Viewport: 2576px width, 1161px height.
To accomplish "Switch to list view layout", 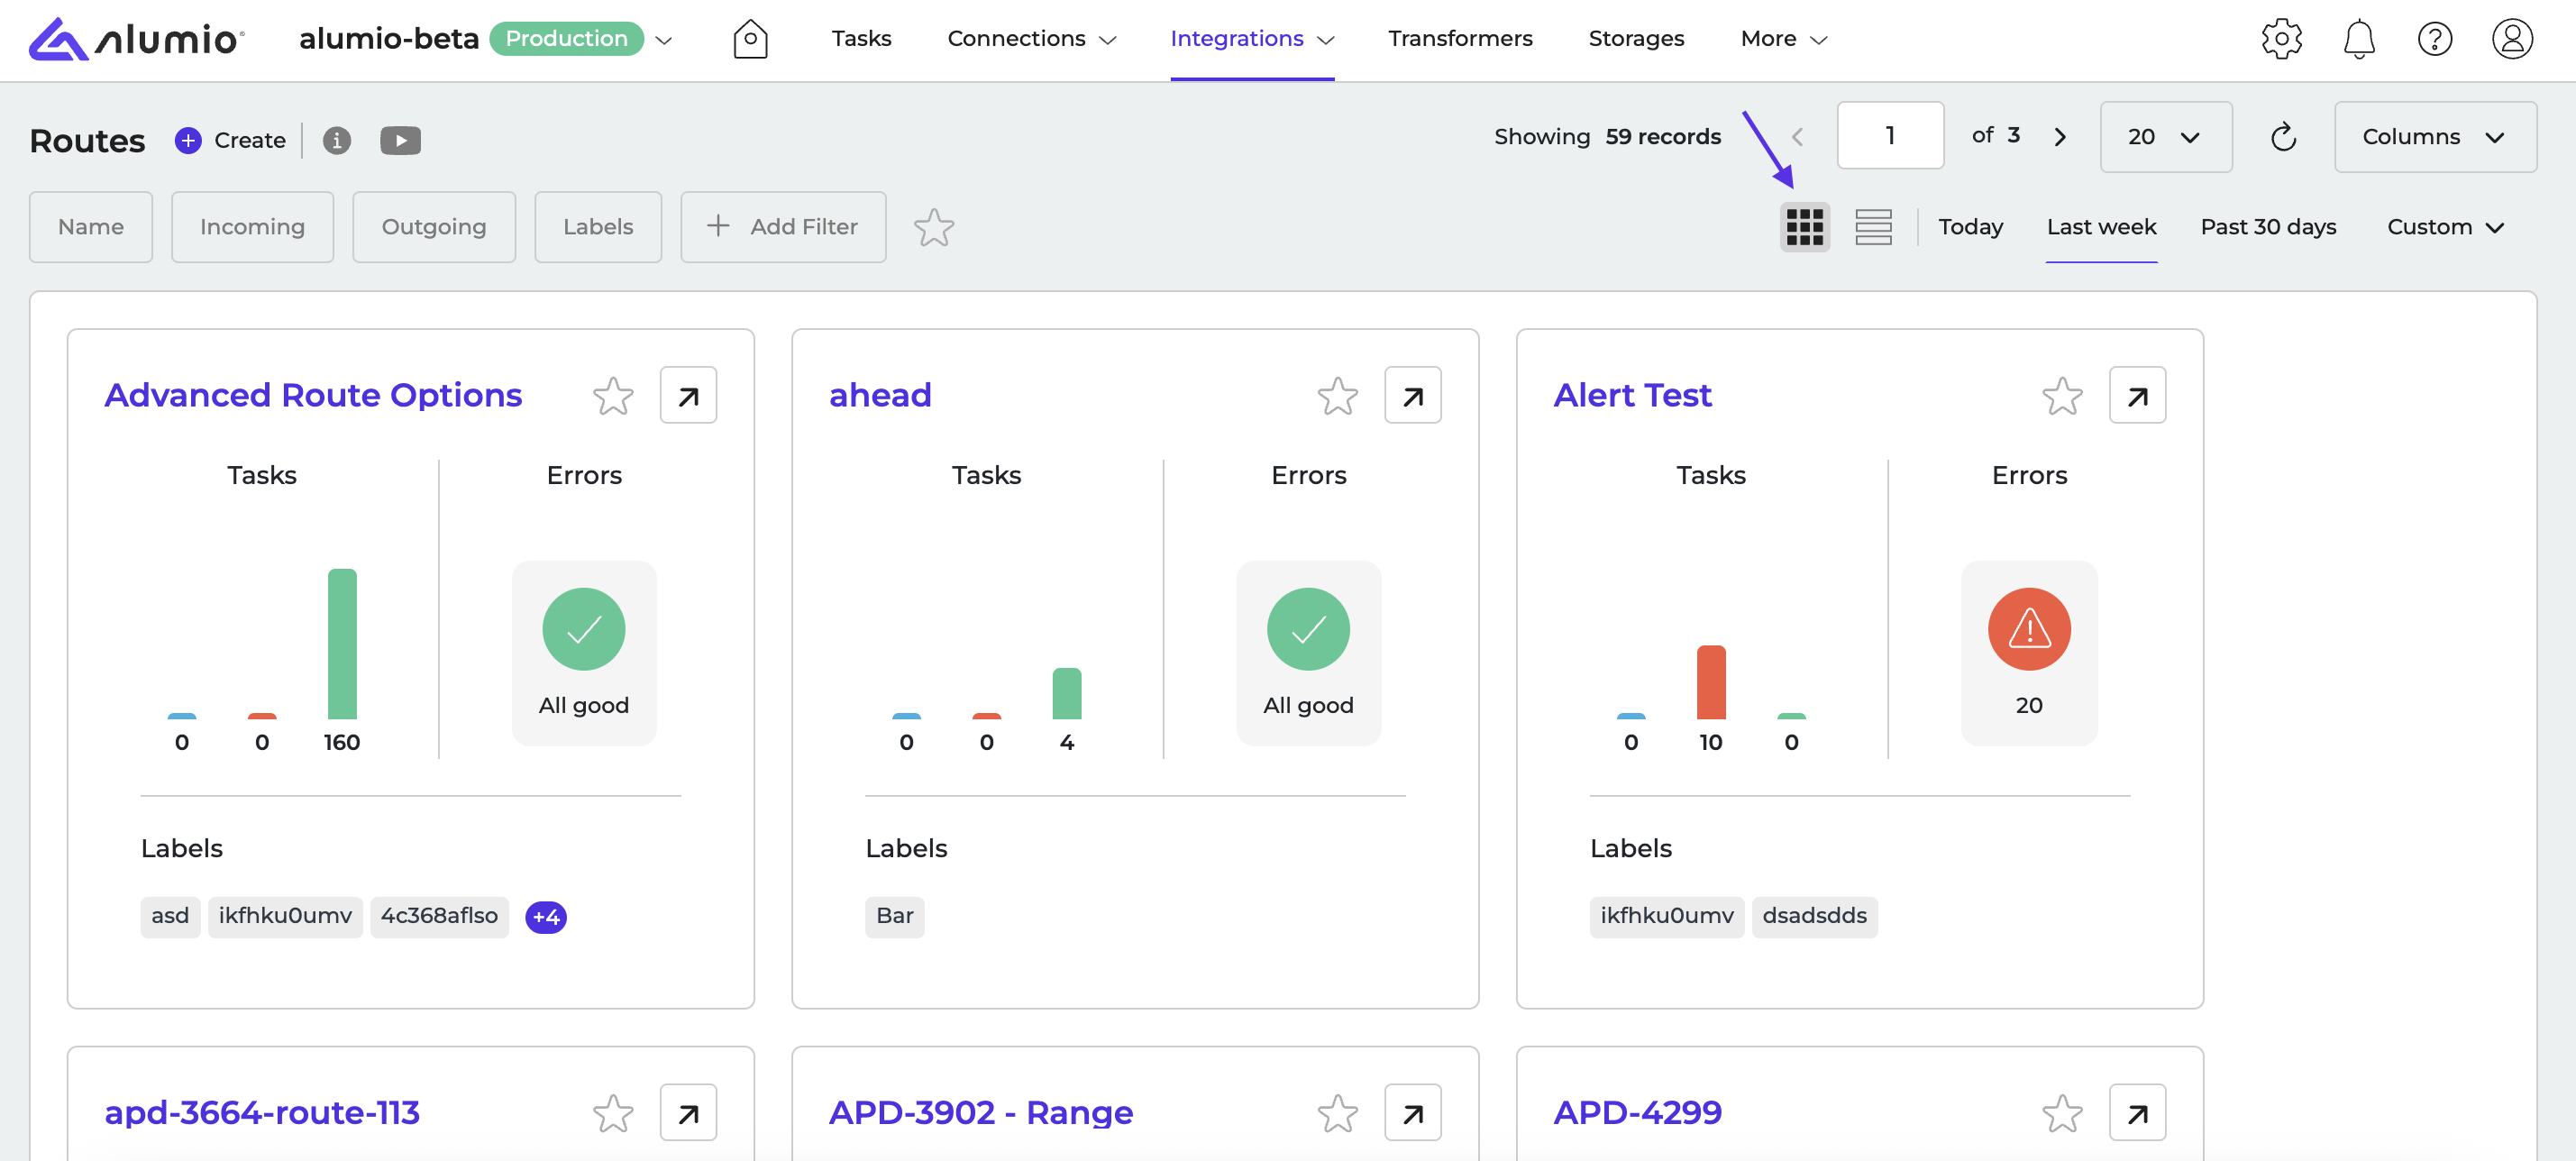I will click(x=1873, y=227).
